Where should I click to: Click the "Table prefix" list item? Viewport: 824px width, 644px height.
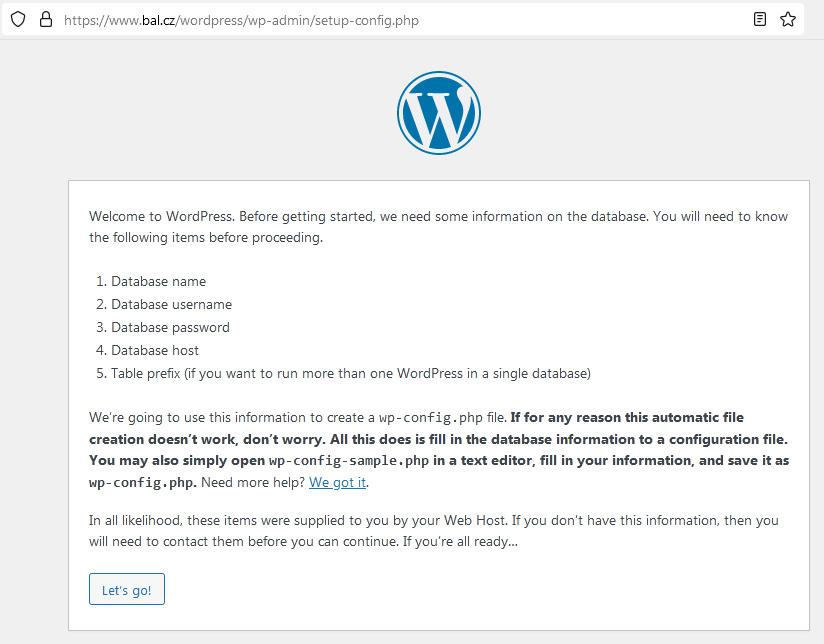coord(350,374)
